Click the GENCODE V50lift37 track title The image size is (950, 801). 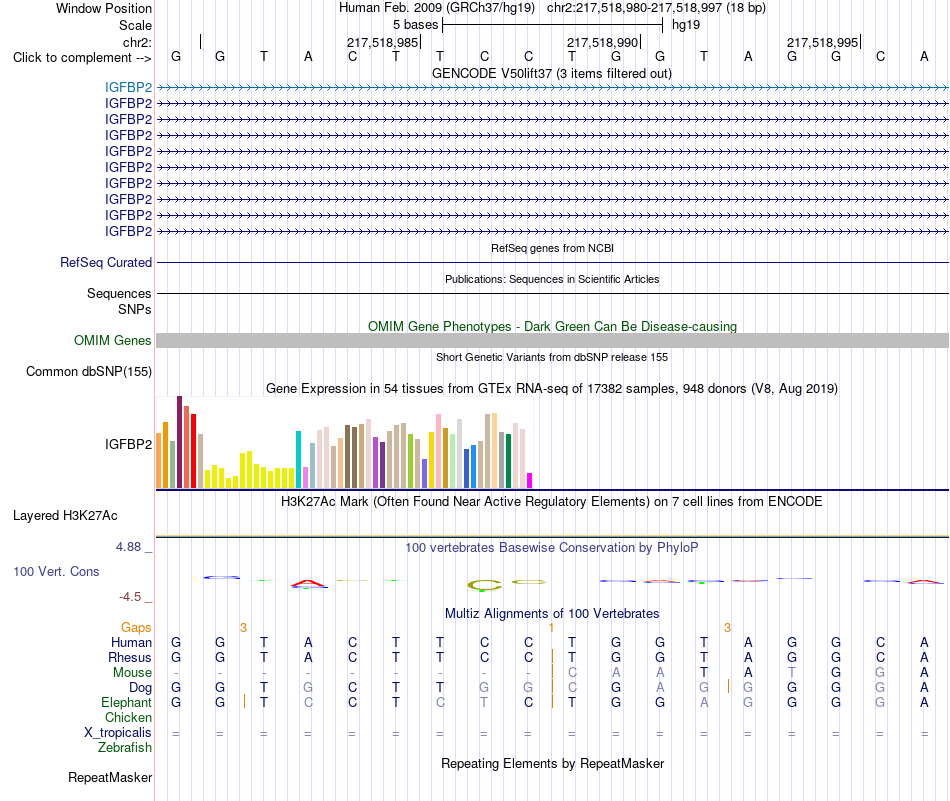(x=552, y=73)
